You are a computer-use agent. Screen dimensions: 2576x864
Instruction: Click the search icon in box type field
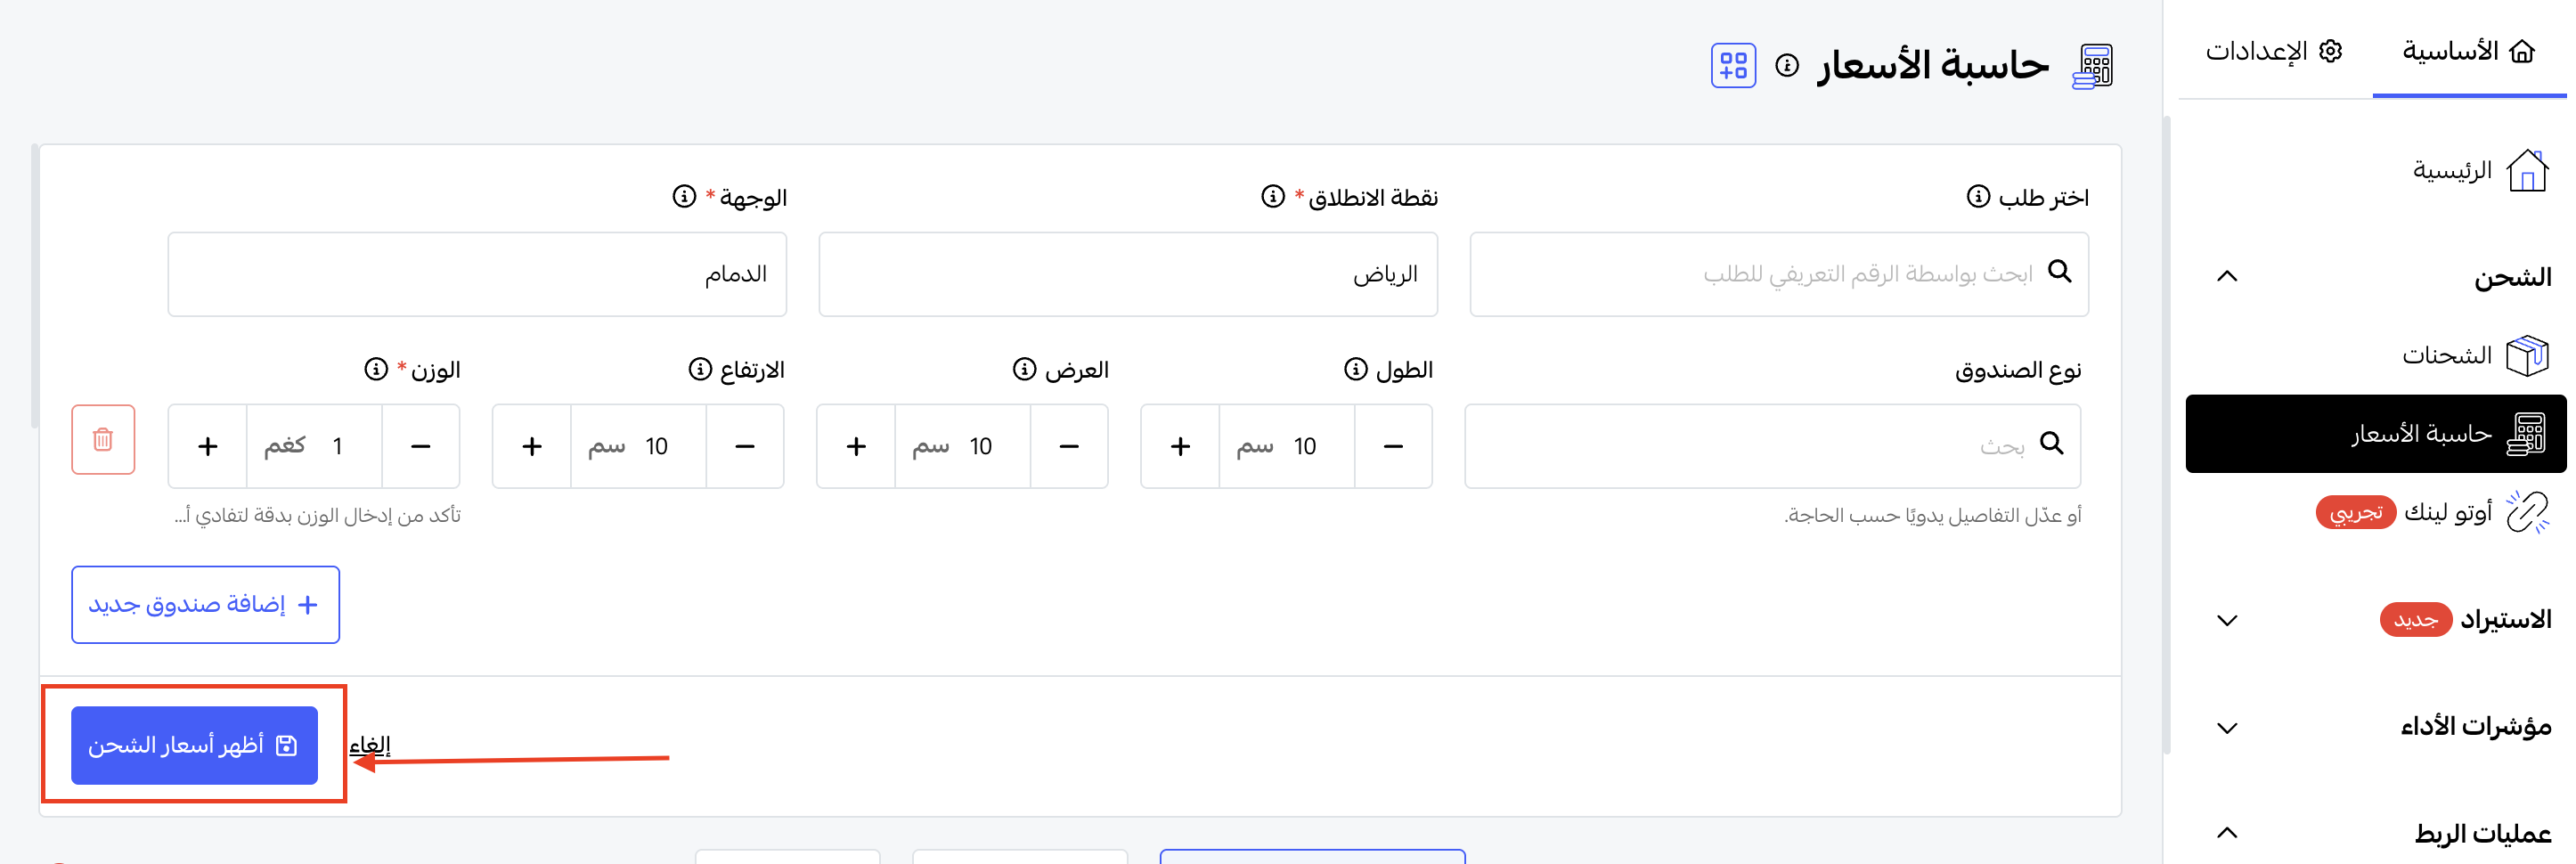click(2051, 443)
